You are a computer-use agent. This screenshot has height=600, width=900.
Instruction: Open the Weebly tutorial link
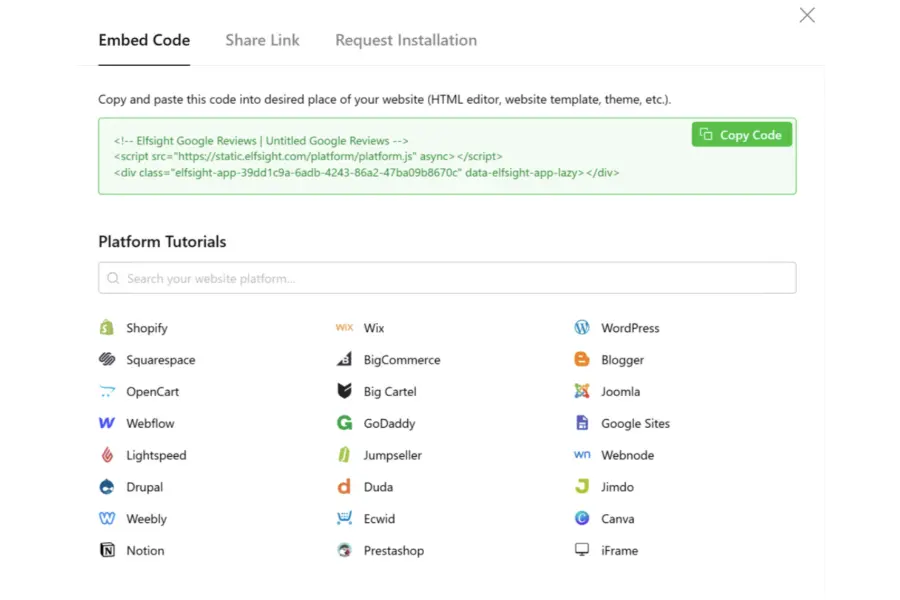(146, 519)
